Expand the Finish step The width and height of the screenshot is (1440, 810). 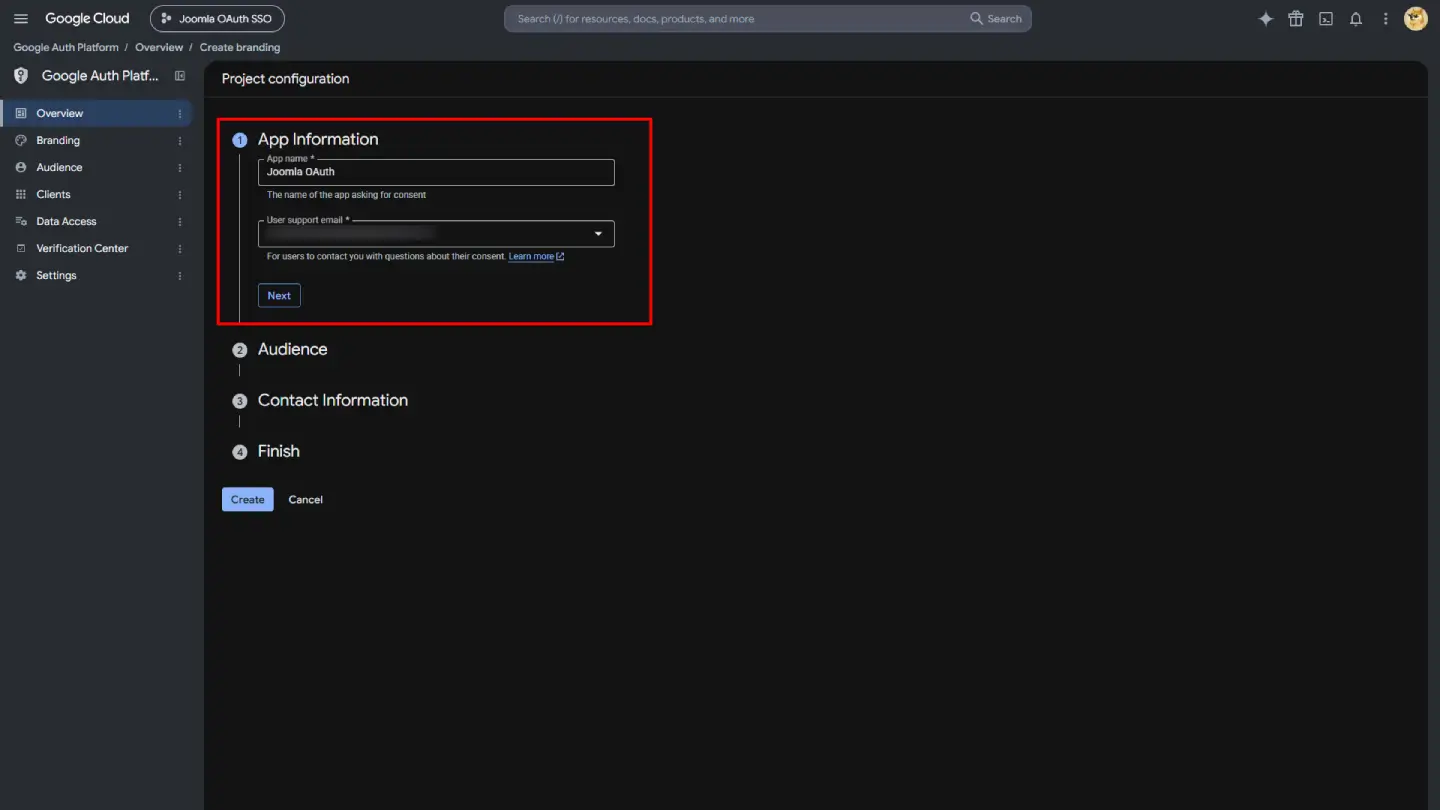(279, 452)
